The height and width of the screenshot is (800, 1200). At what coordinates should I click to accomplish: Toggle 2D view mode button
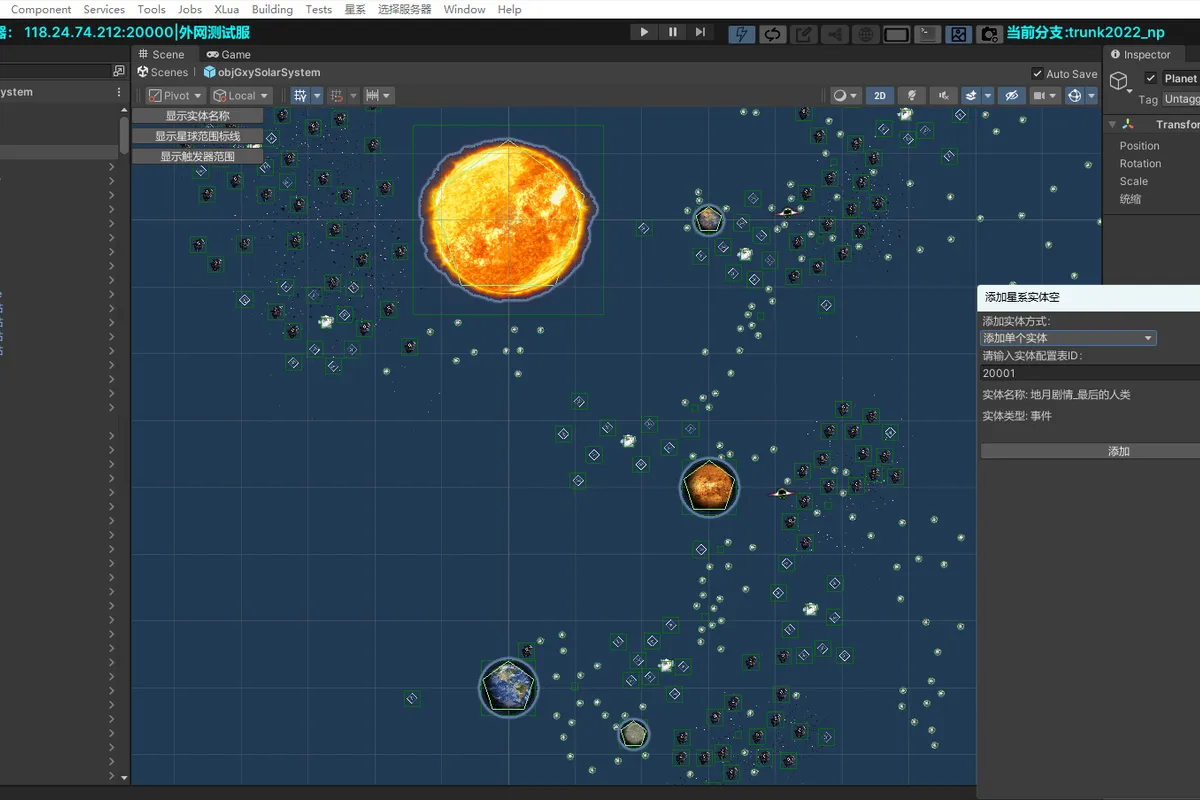879,96
